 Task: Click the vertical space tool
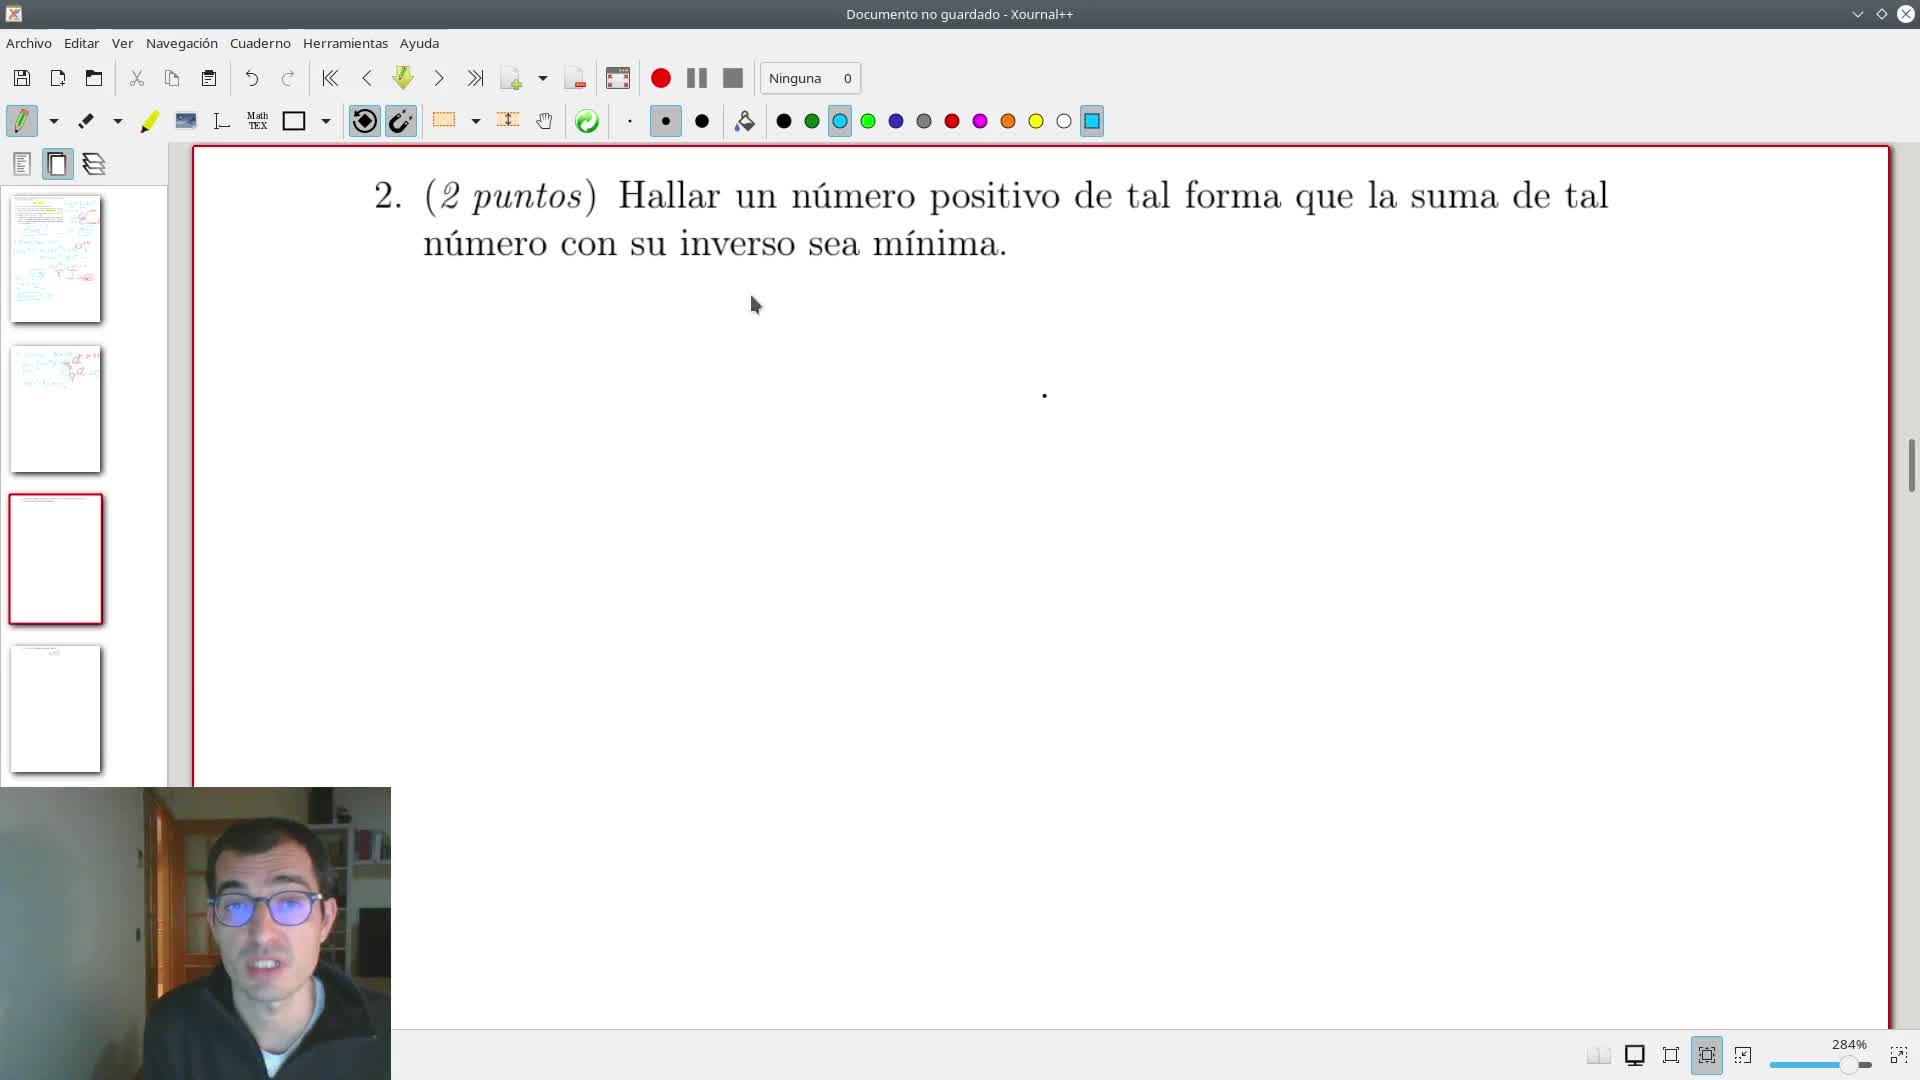508,121
